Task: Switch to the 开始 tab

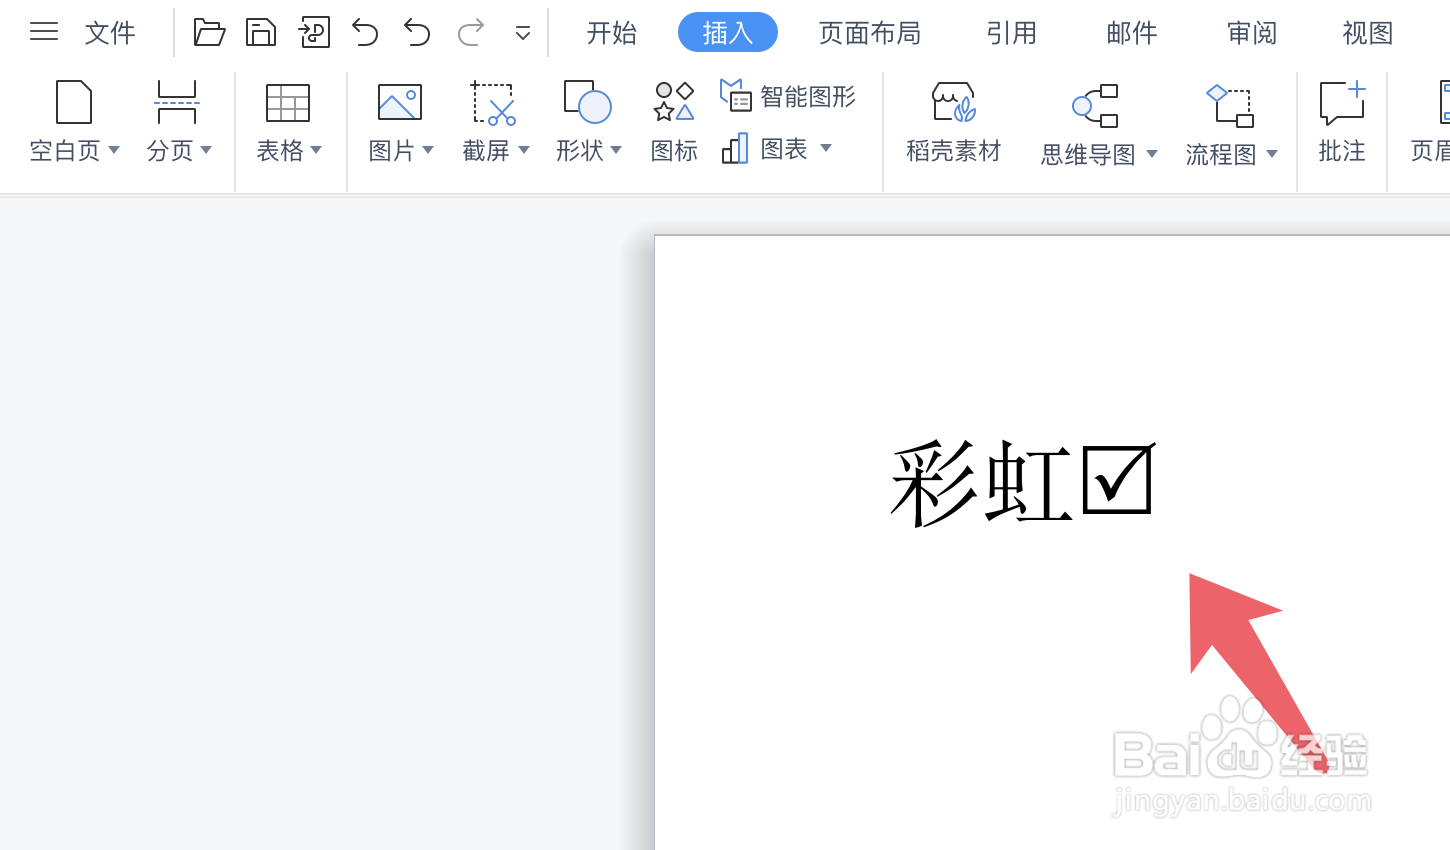Action: [x=612, y=33]
